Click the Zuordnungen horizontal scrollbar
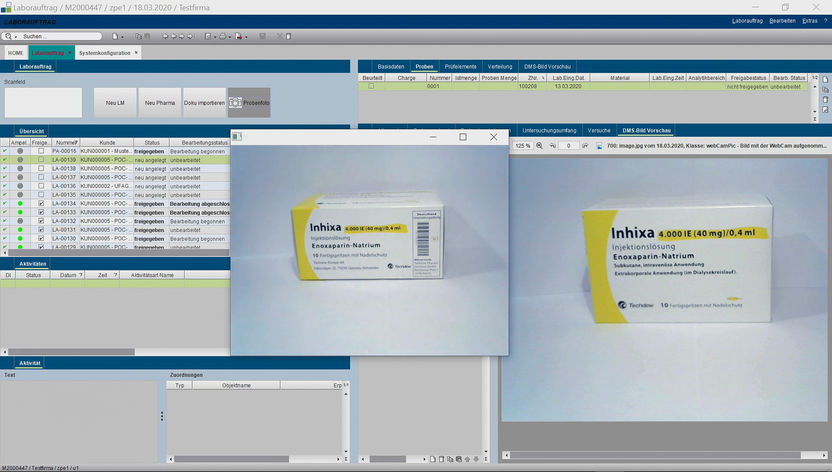 [231, 459]
